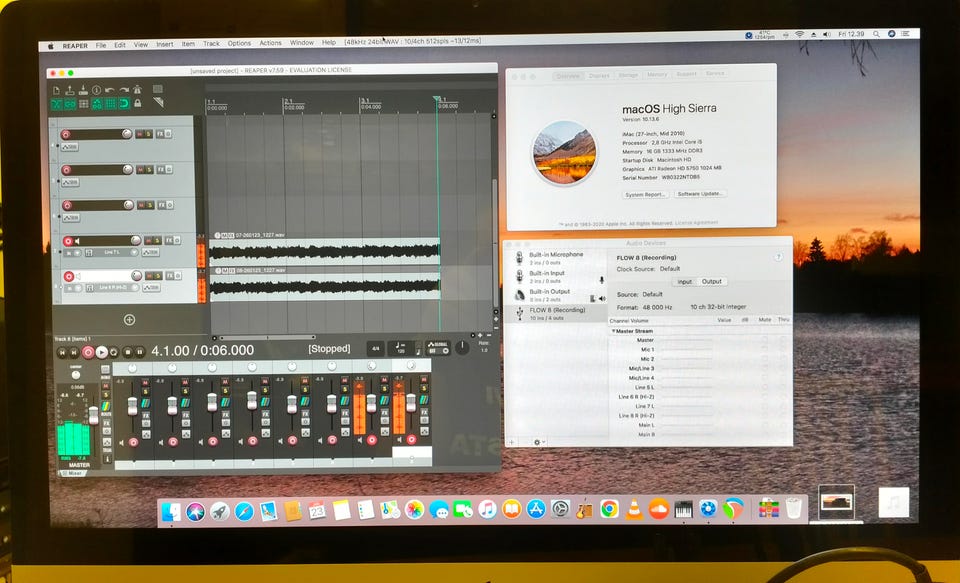Open the Global automation override menu
Screen dimensions: 960x583
438,348
